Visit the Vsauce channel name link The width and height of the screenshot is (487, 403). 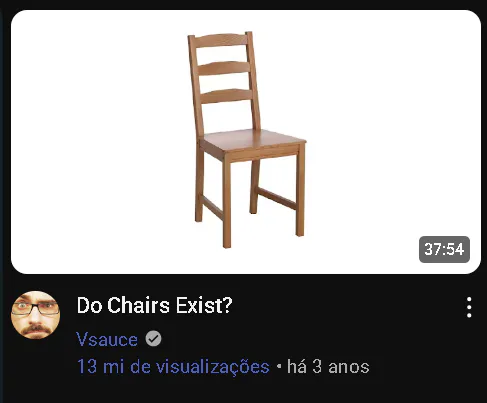tap(107, 339)
